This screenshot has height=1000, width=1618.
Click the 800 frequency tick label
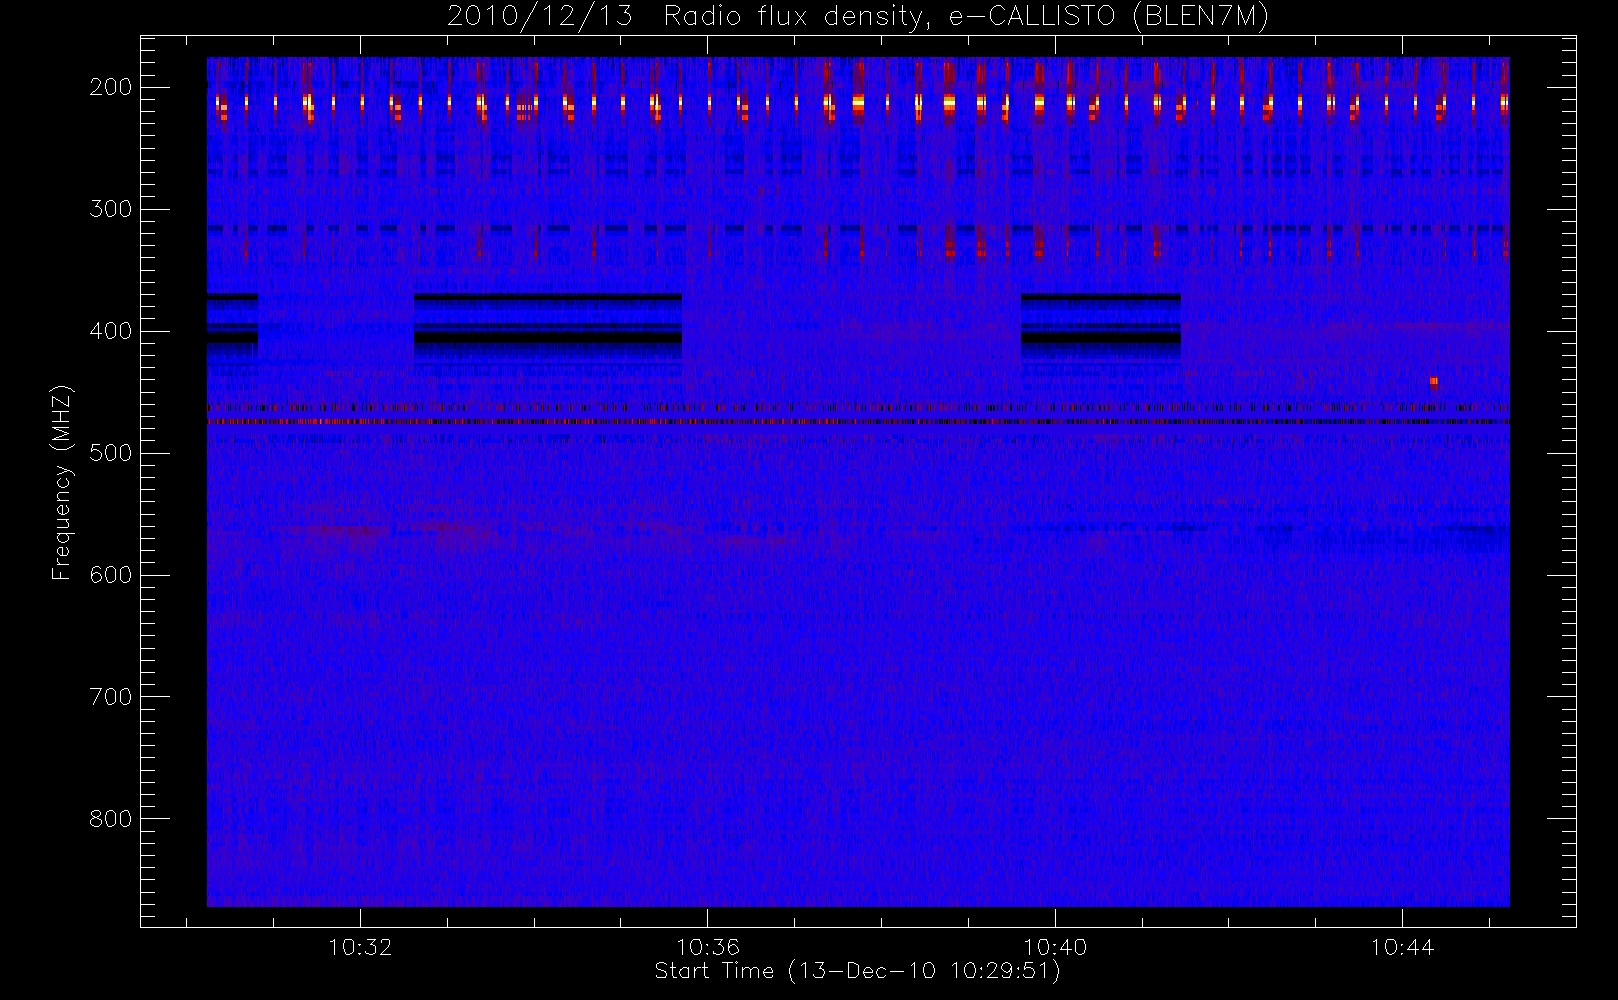[111, 819]
